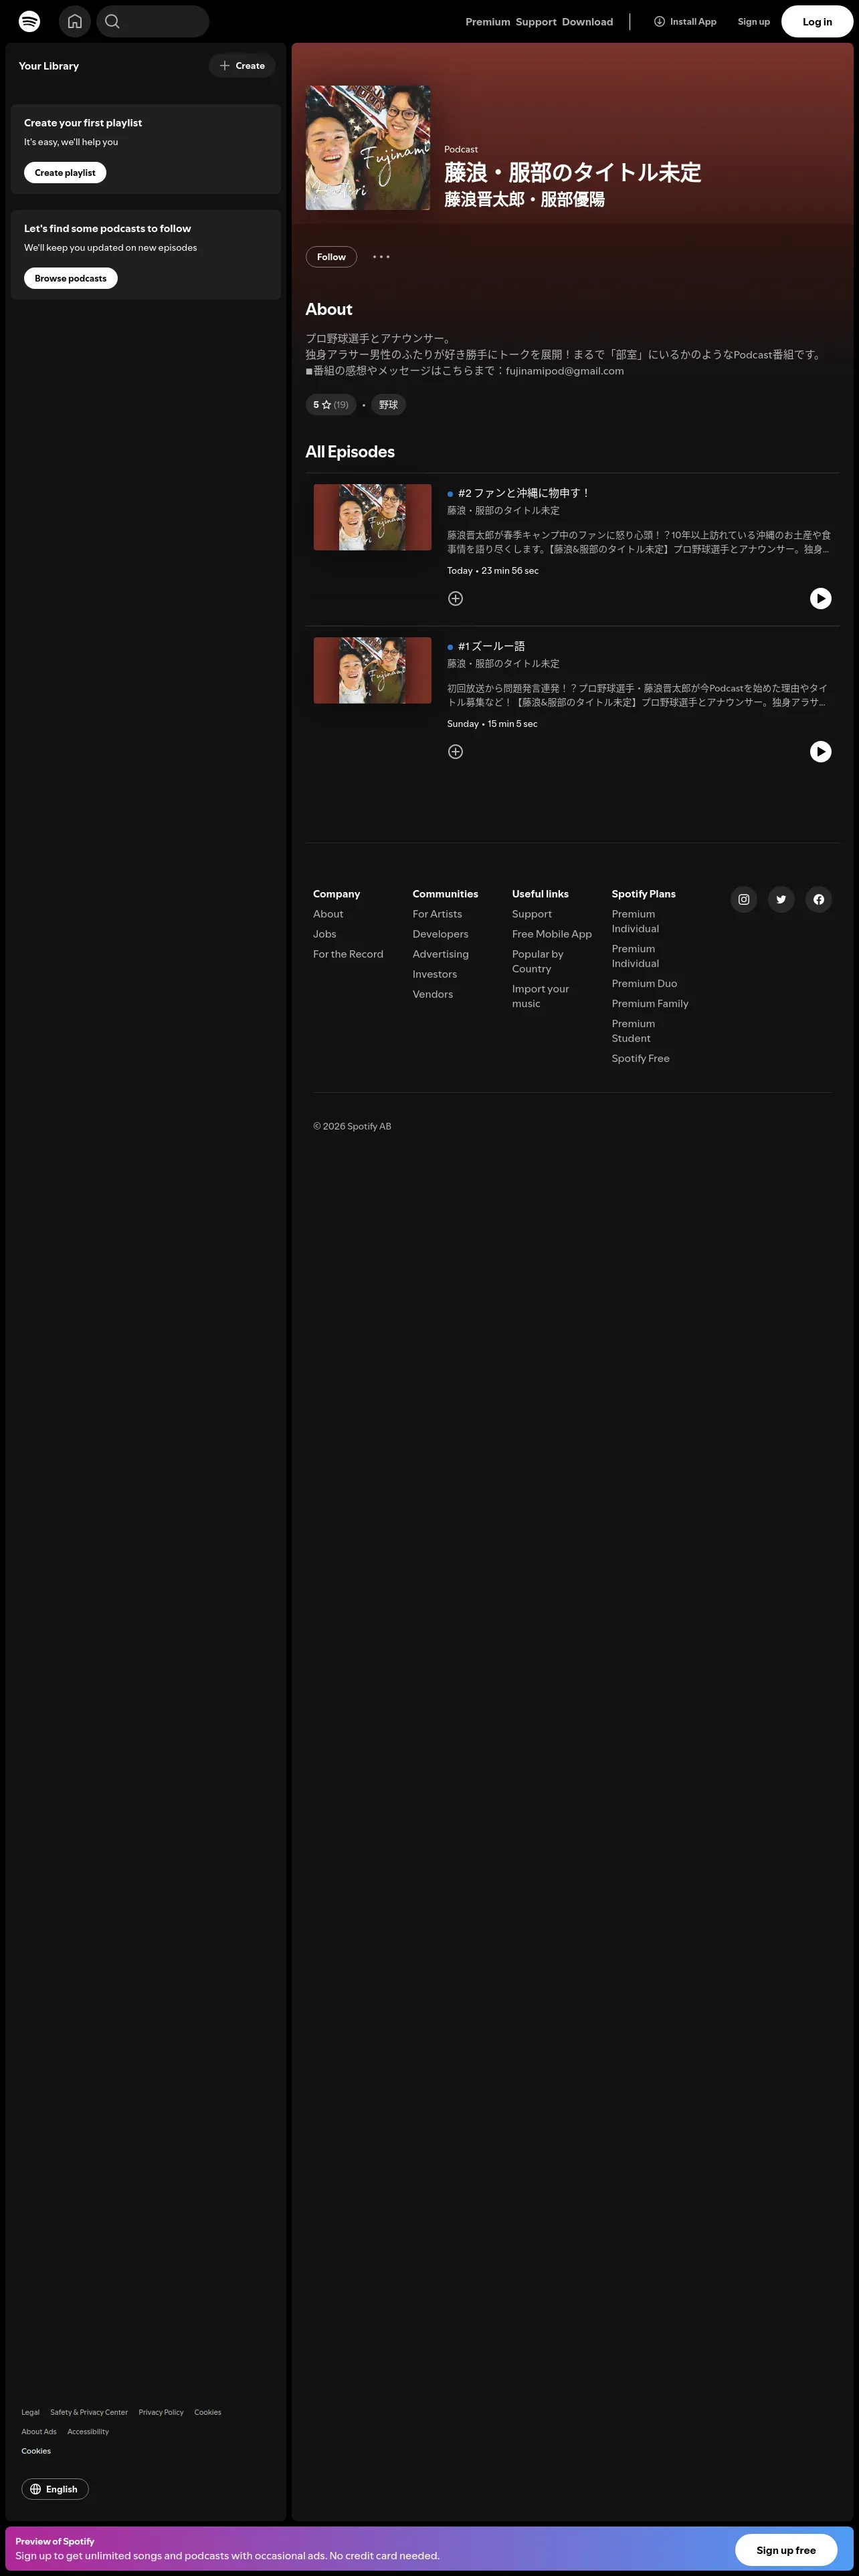
Task: Open Spotify Twitter icon
Action: pos(781,899)
